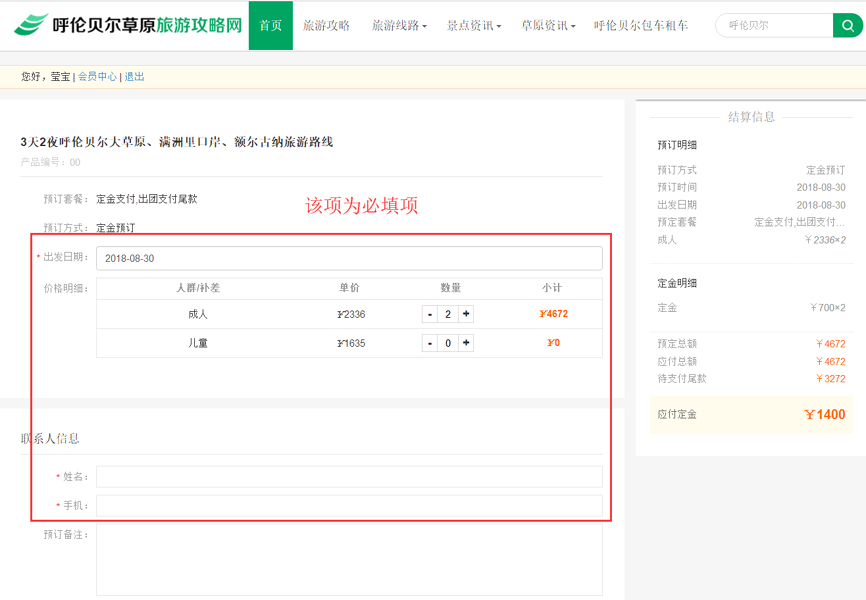Screen dimensions: 866x600
Task: Click the 儿童 subtotal ¥0
Action: coord(553,343)
